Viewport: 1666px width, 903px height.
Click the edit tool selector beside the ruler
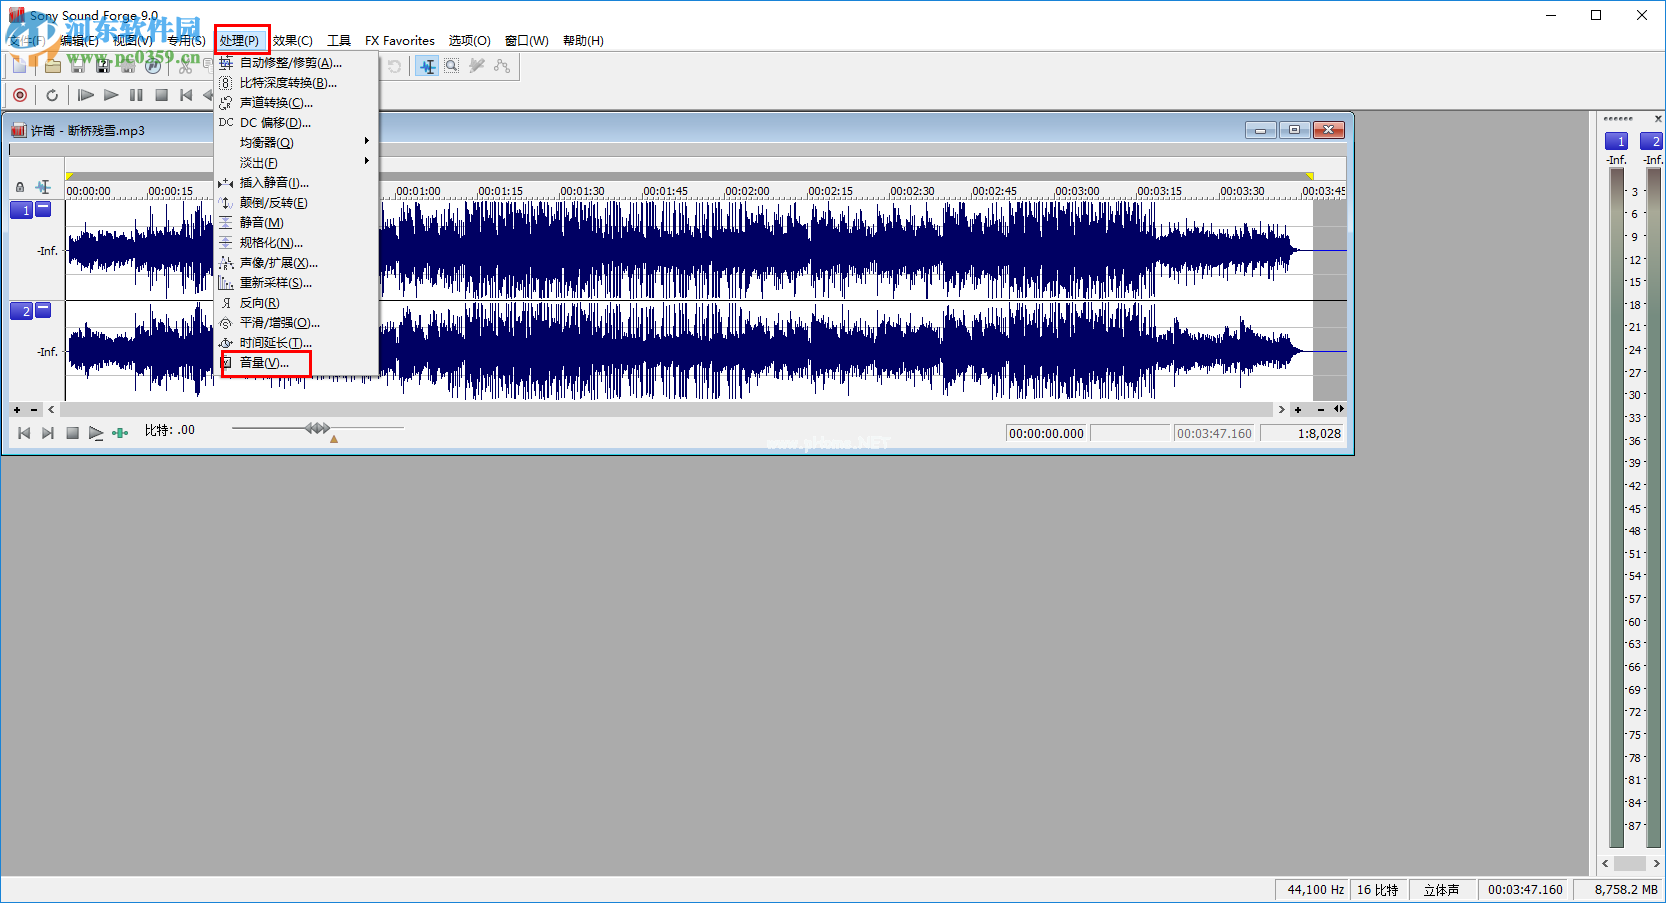[43, 187]
